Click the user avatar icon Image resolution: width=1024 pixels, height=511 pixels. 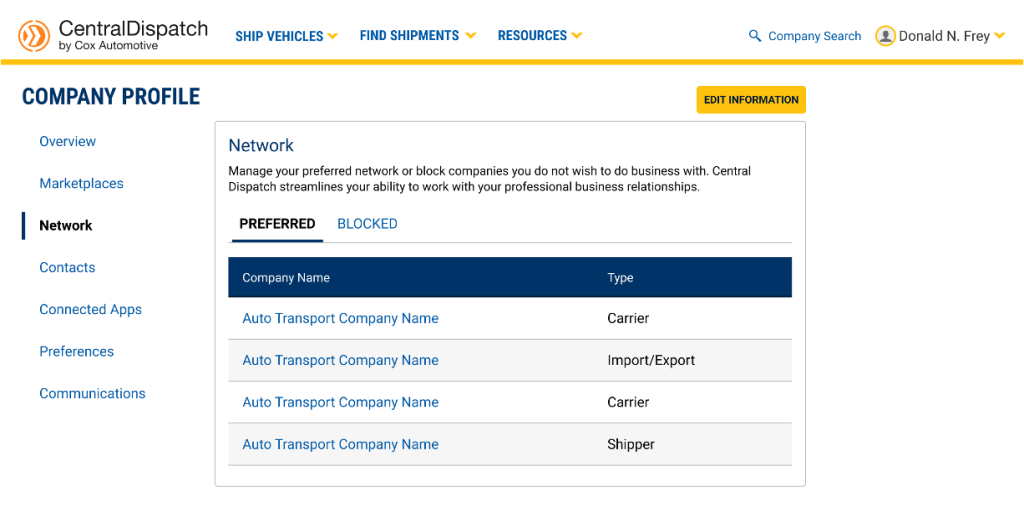tap(885, 36)
